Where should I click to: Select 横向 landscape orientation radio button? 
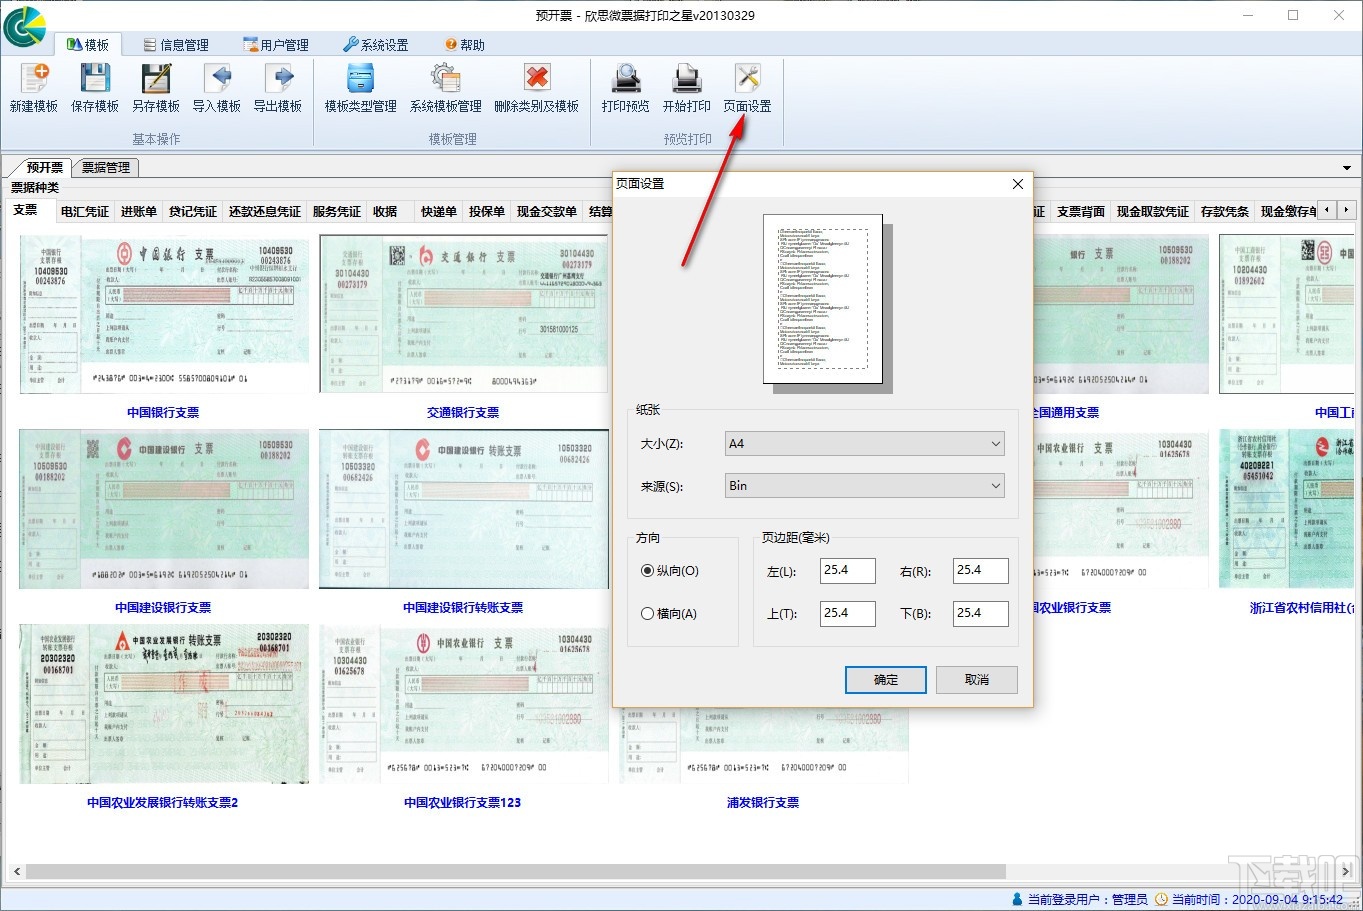pyautogui.click(x=648, y=614)
